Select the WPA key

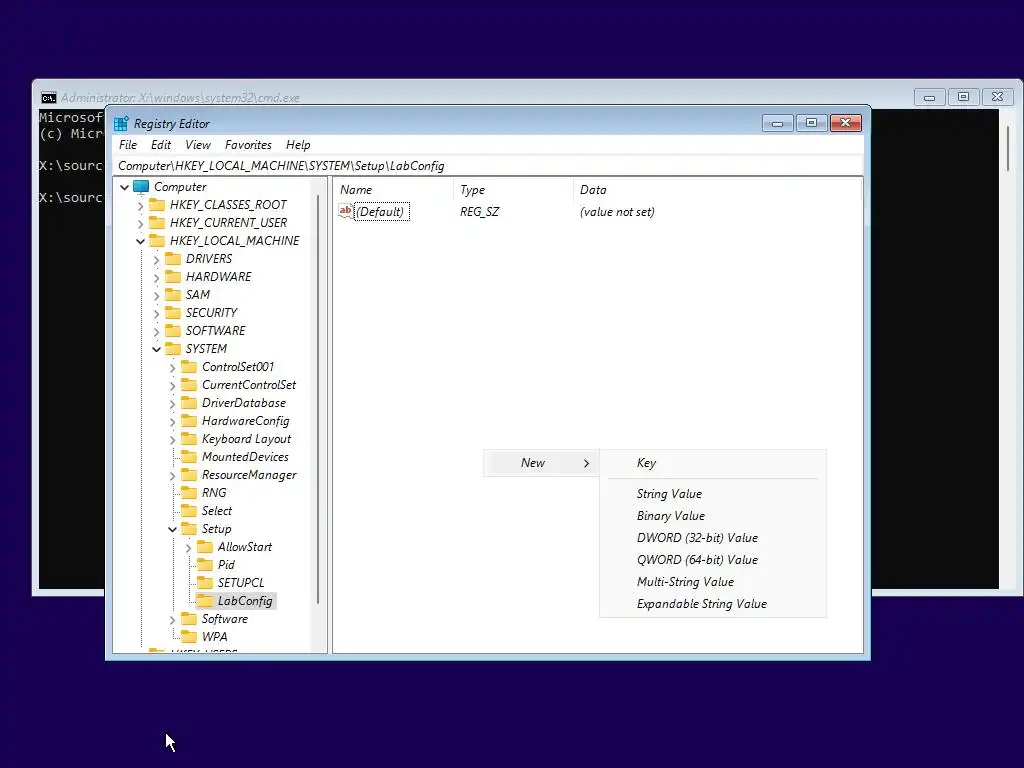[214, 637]
